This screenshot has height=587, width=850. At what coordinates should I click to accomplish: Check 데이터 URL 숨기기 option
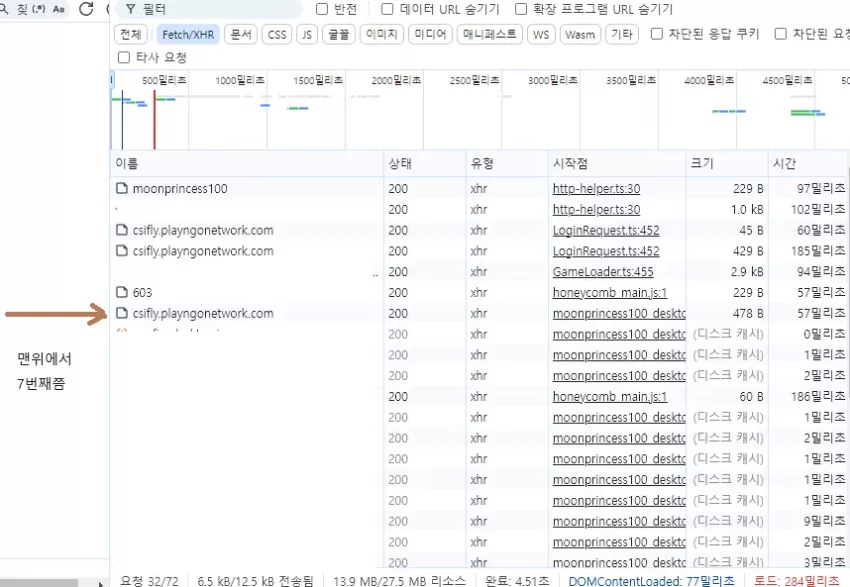(387, 9)
